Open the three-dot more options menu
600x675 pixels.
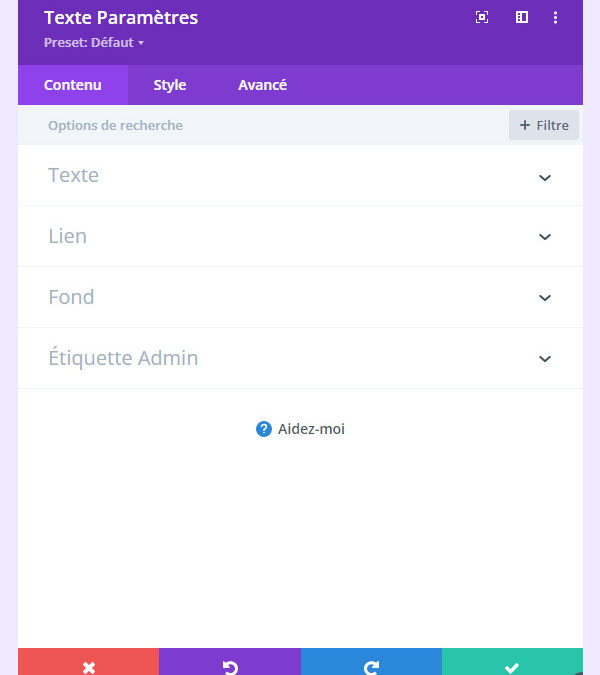click(556, 17)
